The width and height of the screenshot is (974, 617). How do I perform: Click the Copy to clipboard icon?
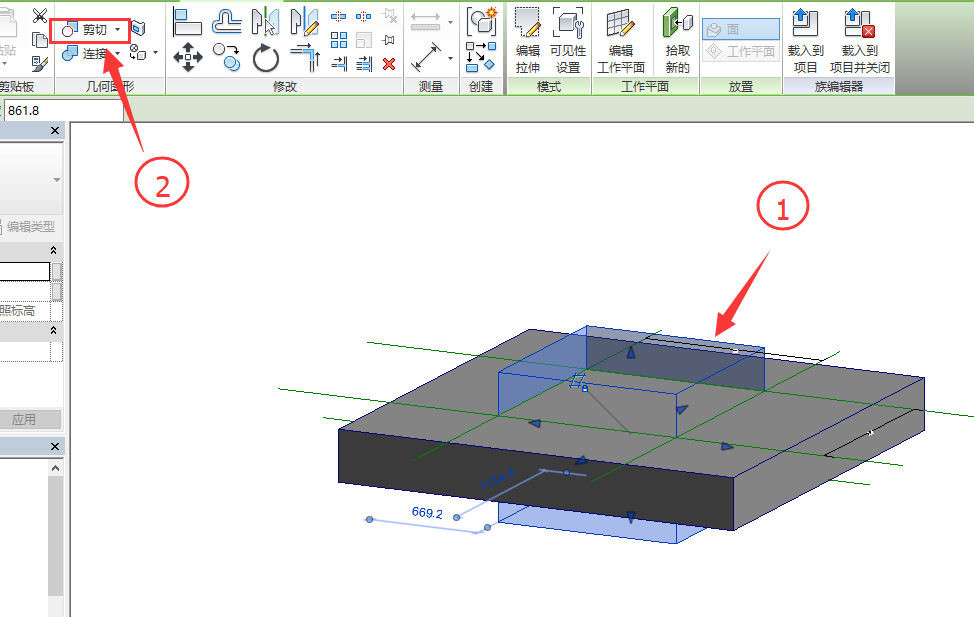pos(40,40)
